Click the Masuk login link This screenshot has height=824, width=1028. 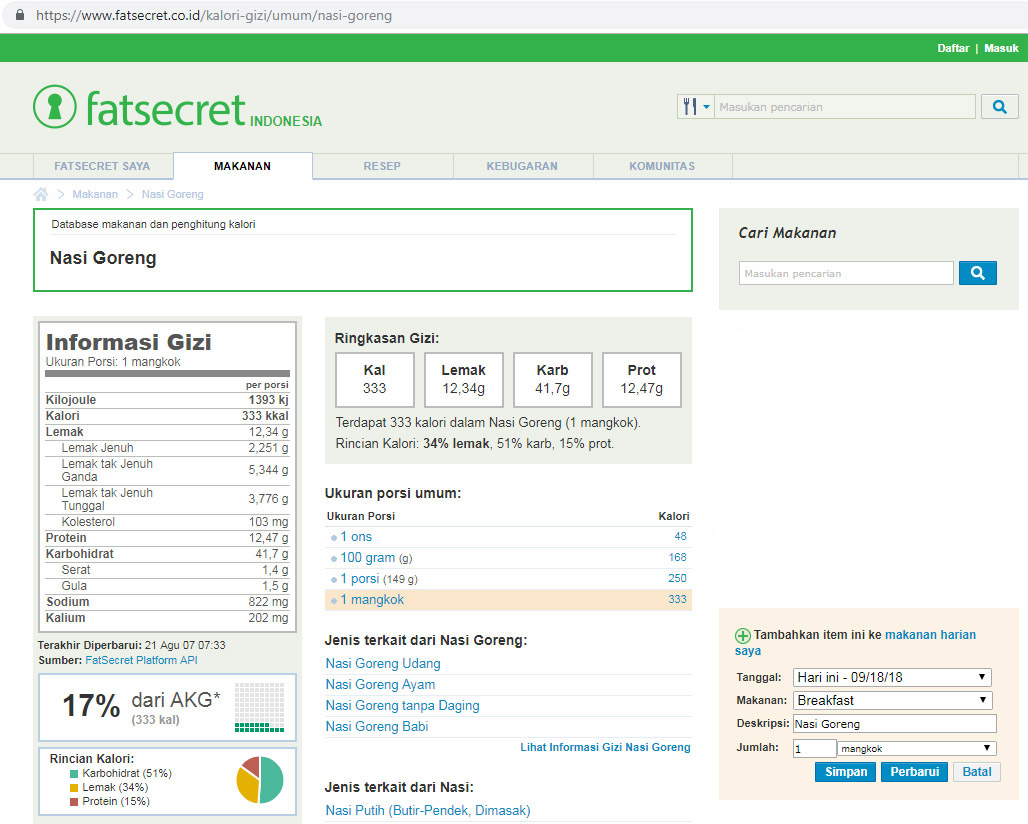1001,48
